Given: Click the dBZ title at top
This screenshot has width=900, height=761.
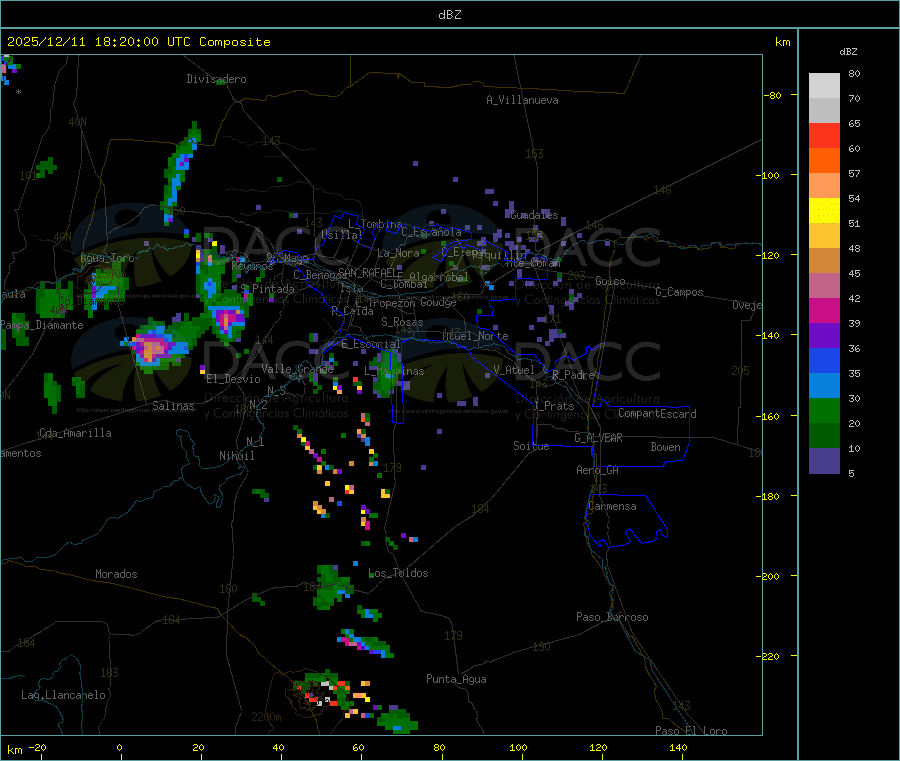Looking at the screenshot, I should [449, 15].
